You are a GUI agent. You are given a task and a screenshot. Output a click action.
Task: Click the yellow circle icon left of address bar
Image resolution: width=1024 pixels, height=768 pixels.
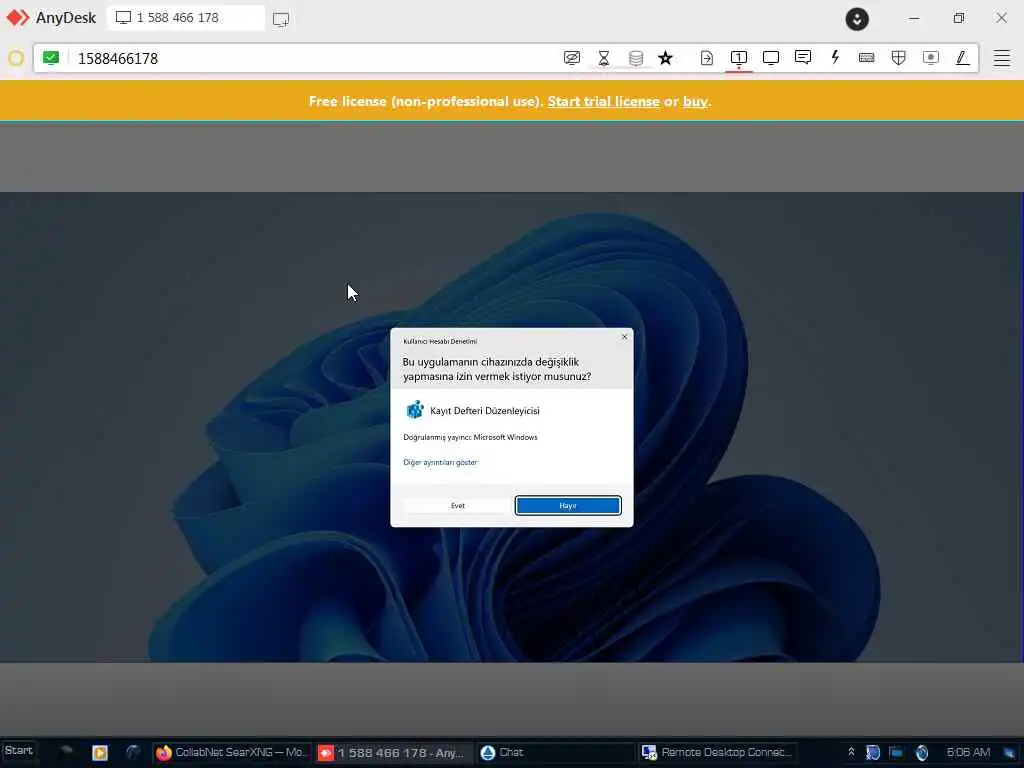pyautogui.click(x=16, y=58)
